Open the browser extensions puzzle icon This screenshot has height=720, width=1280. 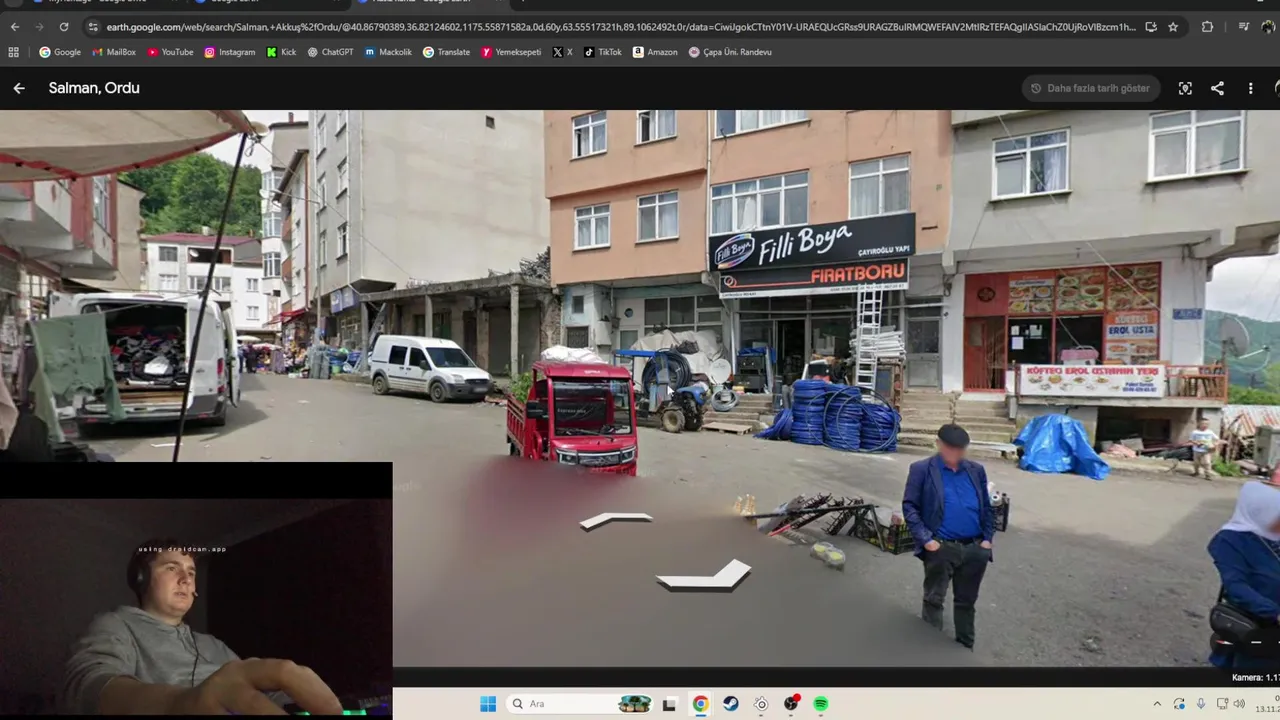click(1207, 27)
